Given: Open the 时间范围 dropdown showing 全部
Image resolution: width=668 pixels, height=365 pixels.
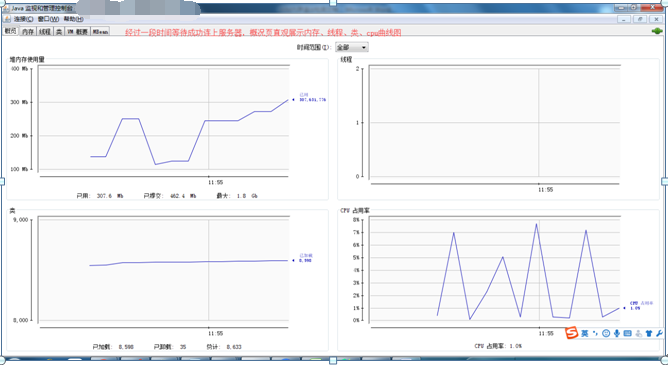Looking at the screenshot, I should coord(352,47).
